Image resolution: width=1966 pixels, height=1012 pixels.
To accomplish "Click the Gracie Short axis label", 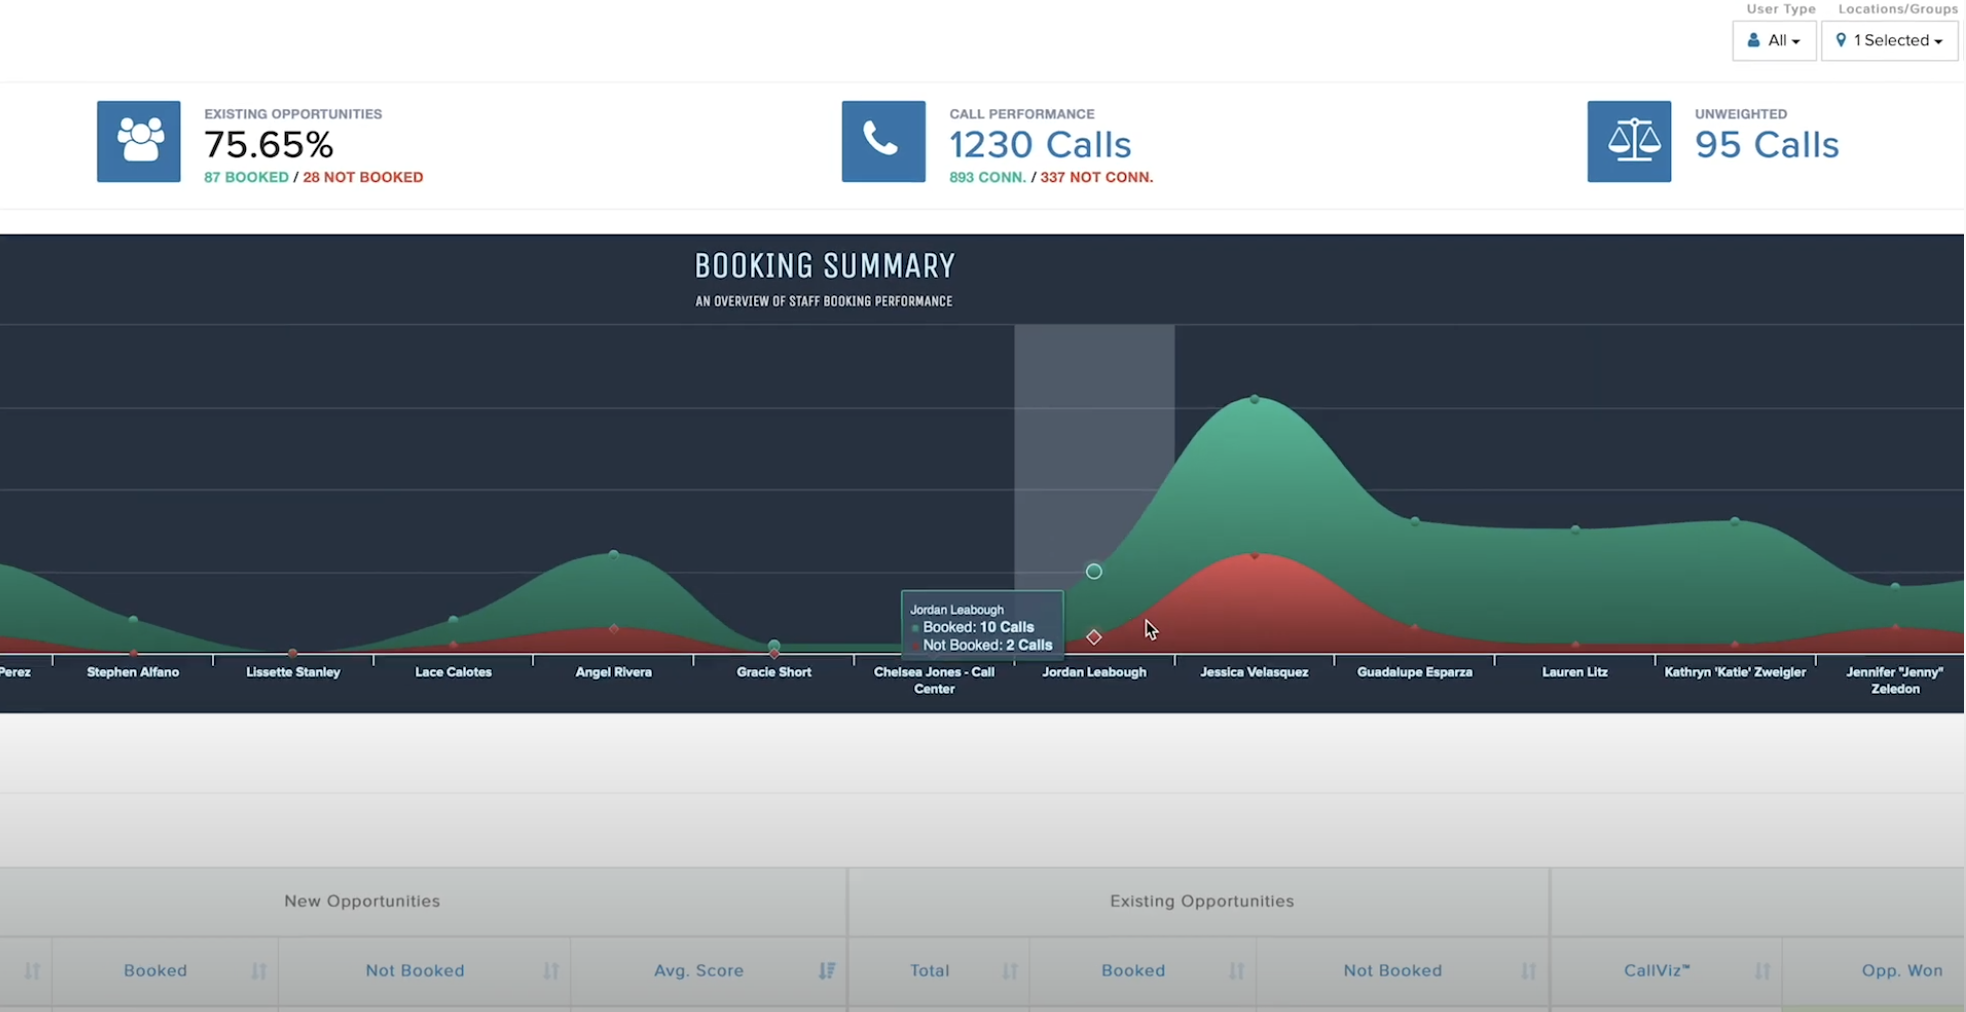I will click(774, 672).
